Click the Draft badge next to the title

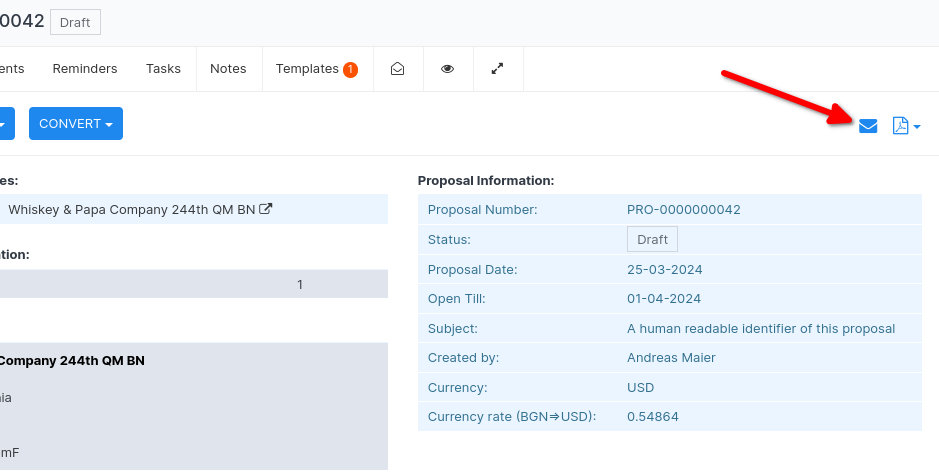(x=76, y=22)
